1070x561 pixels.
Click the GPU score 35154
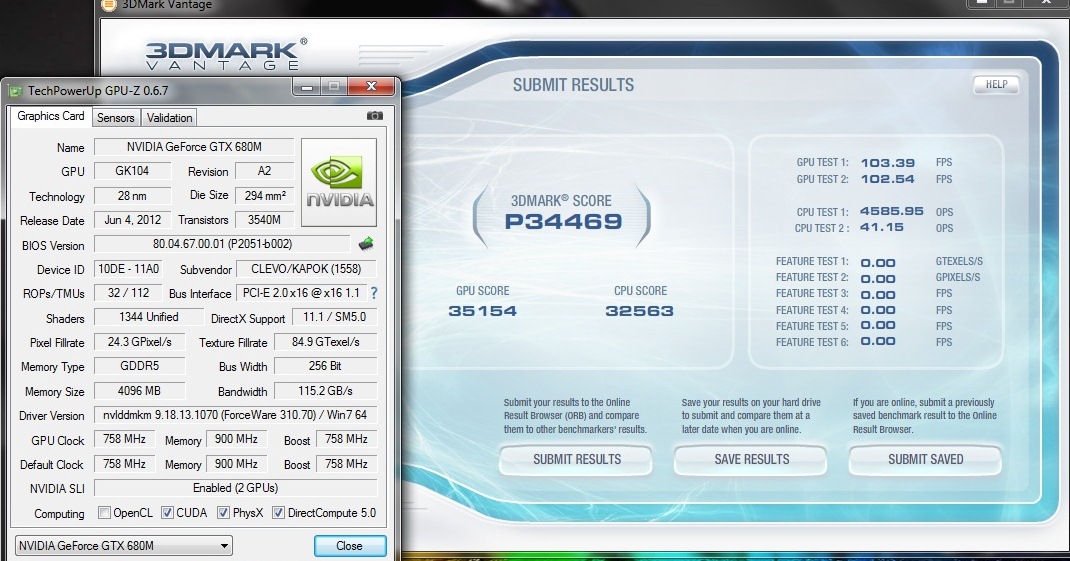(x=482, y=311)
